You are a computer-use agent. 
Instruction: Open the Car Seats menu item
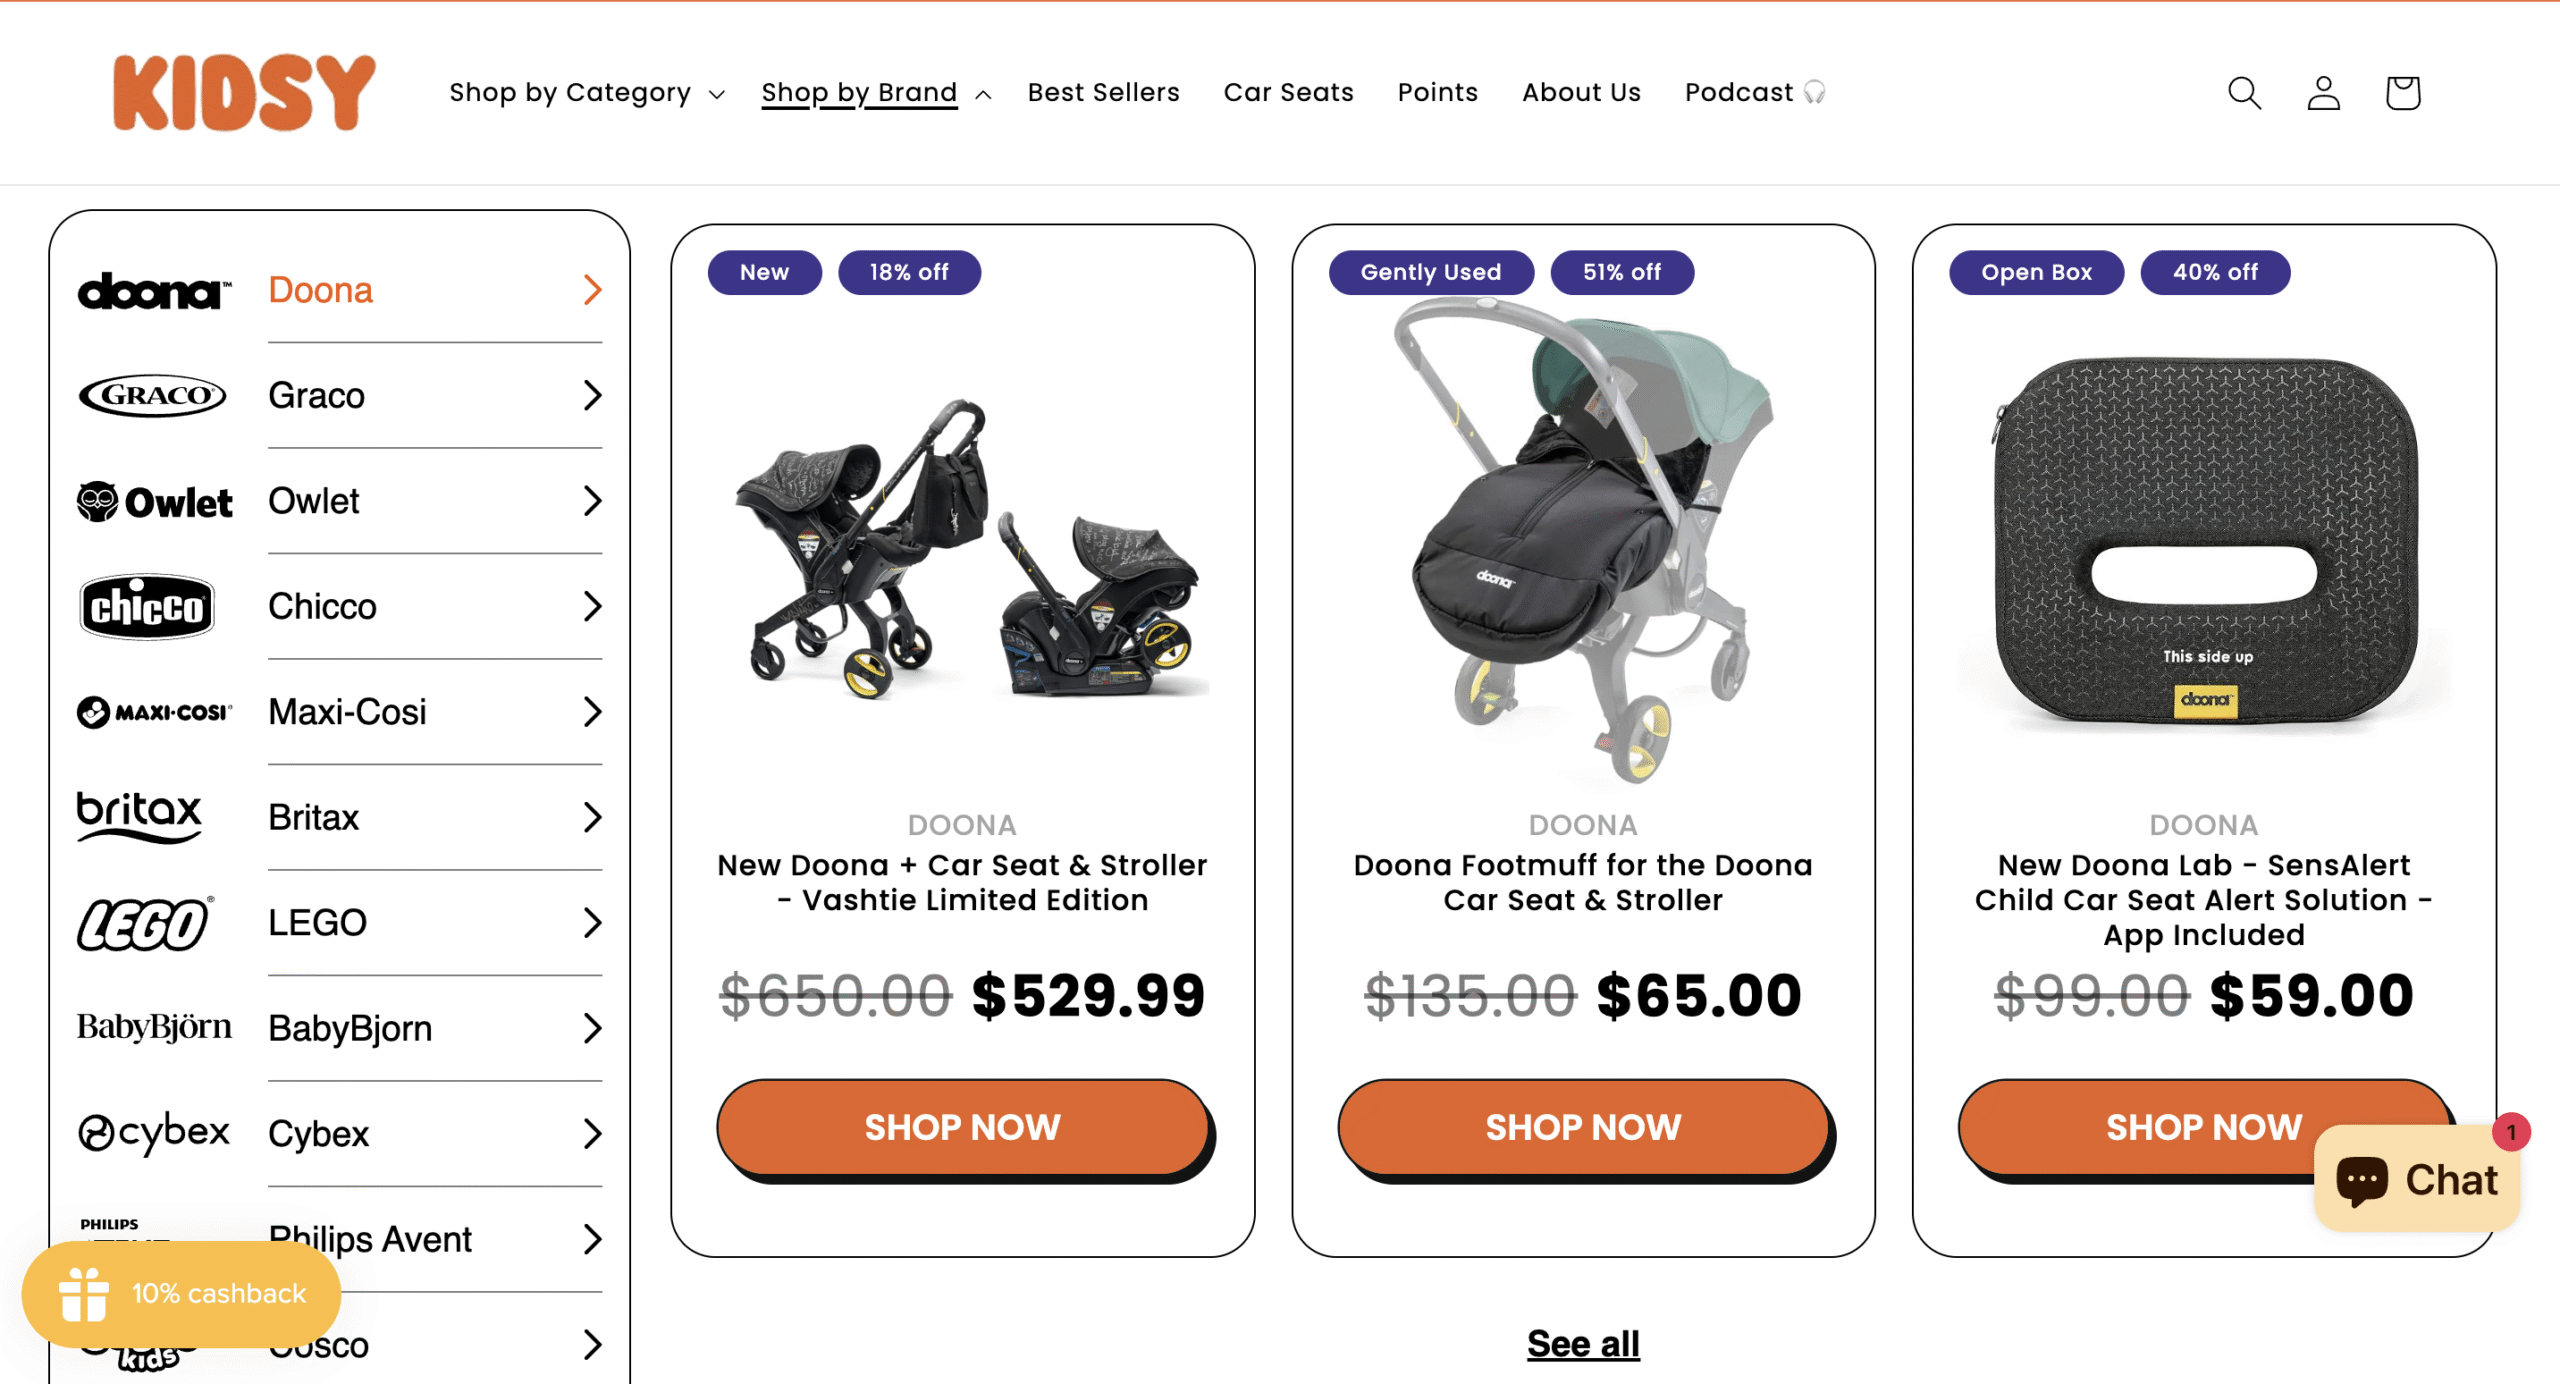click(1288, 93)
